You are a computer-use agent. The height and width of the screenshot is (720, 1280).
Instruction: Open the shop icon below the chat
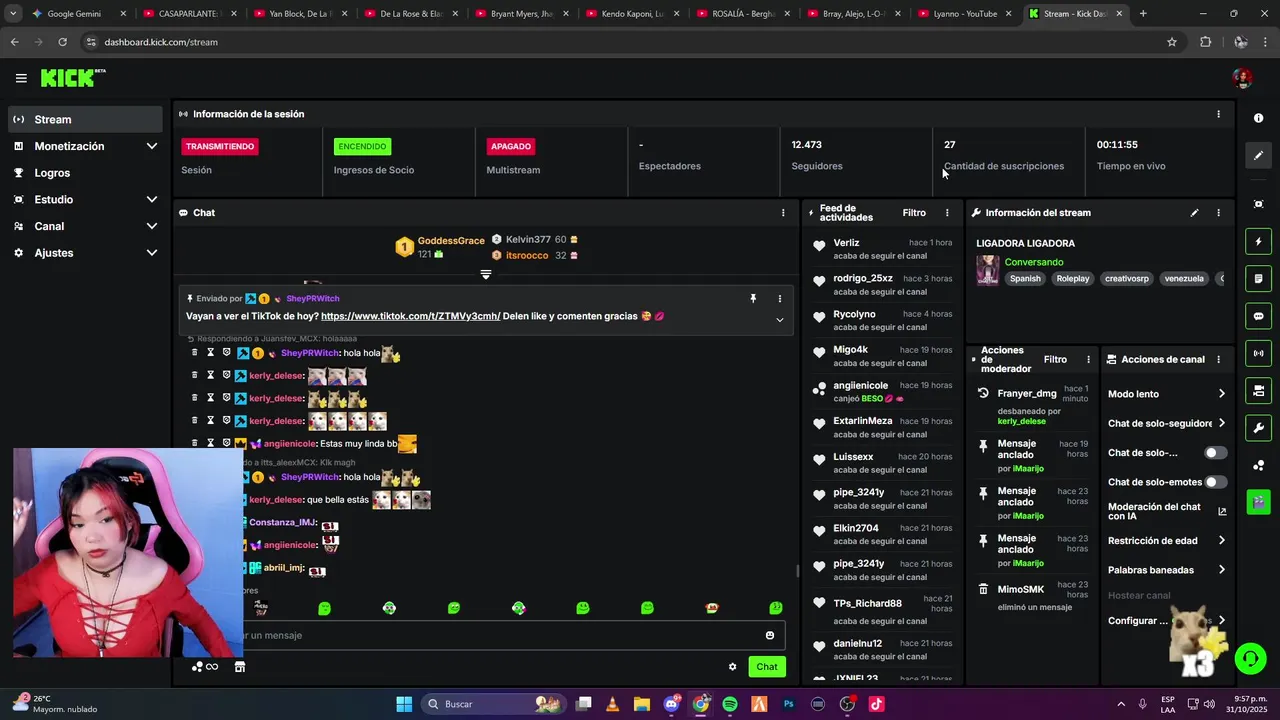coord(240,667)
